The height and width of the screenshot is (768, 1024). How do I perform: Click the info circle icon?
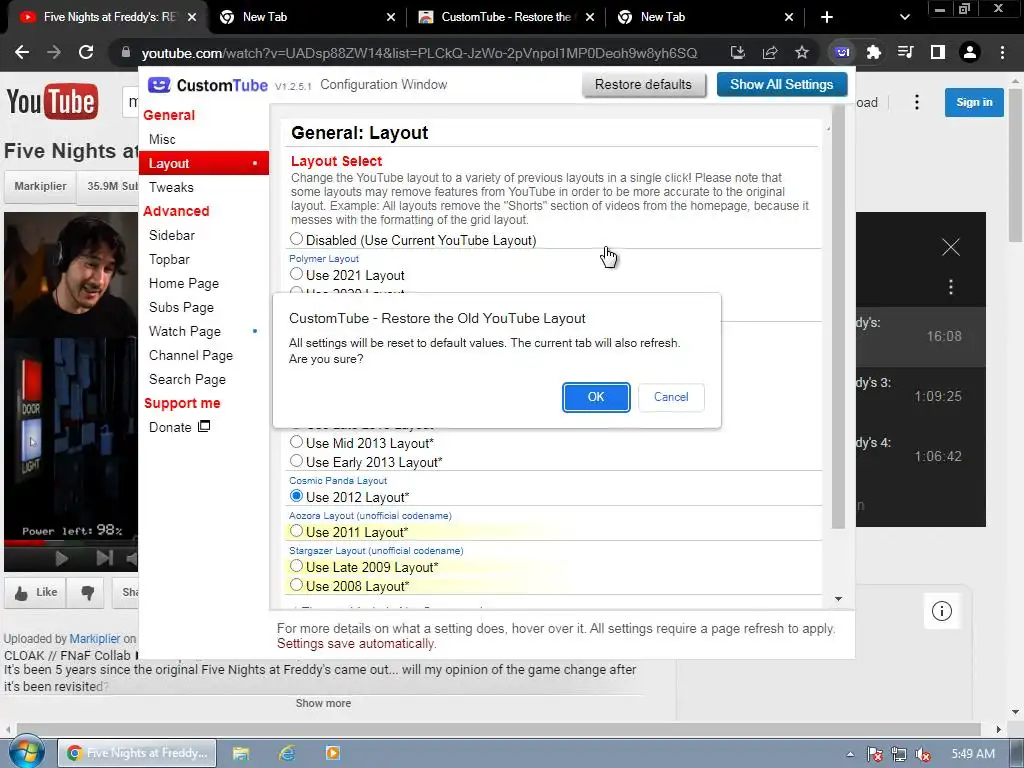[x=942, y=611]
